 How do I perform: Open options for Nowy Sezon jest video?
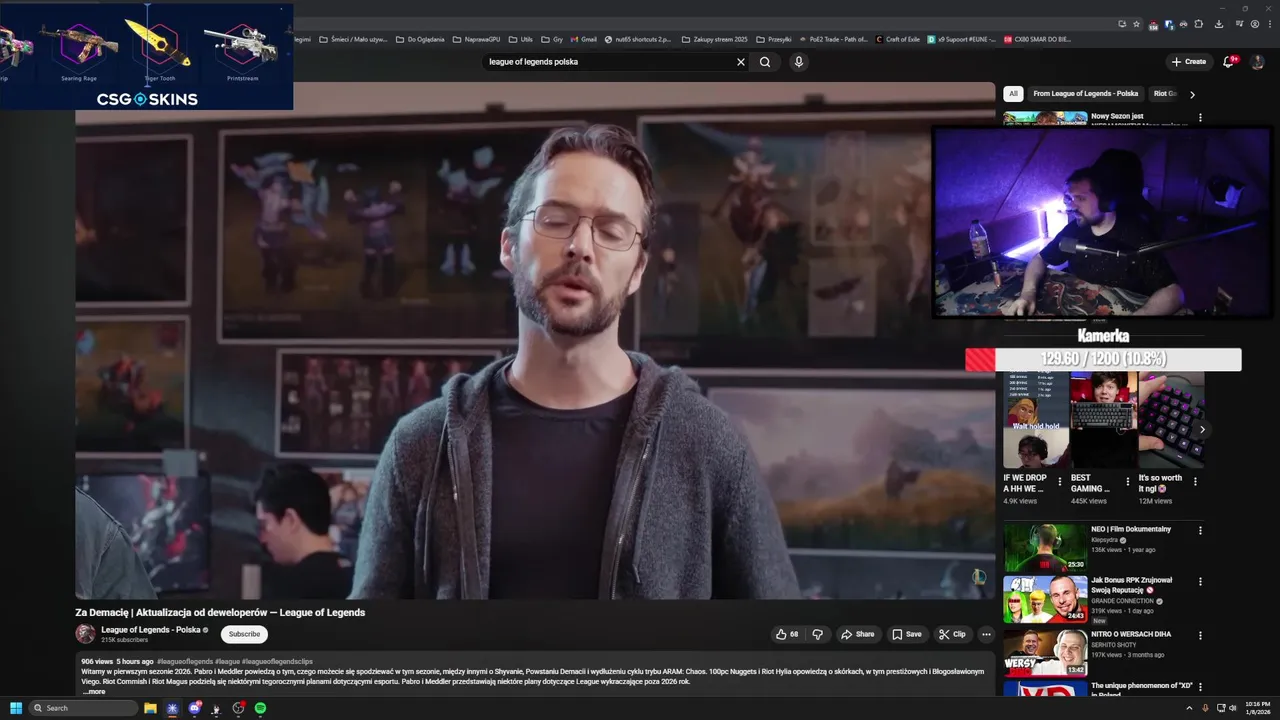1200,118
